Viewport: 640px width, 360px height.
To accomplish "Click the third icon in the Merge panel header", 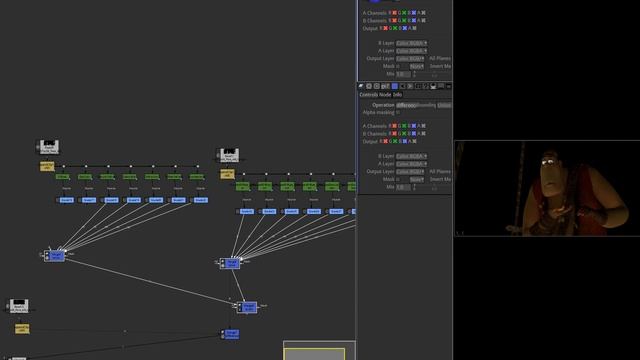I will (x=376, y=86).
